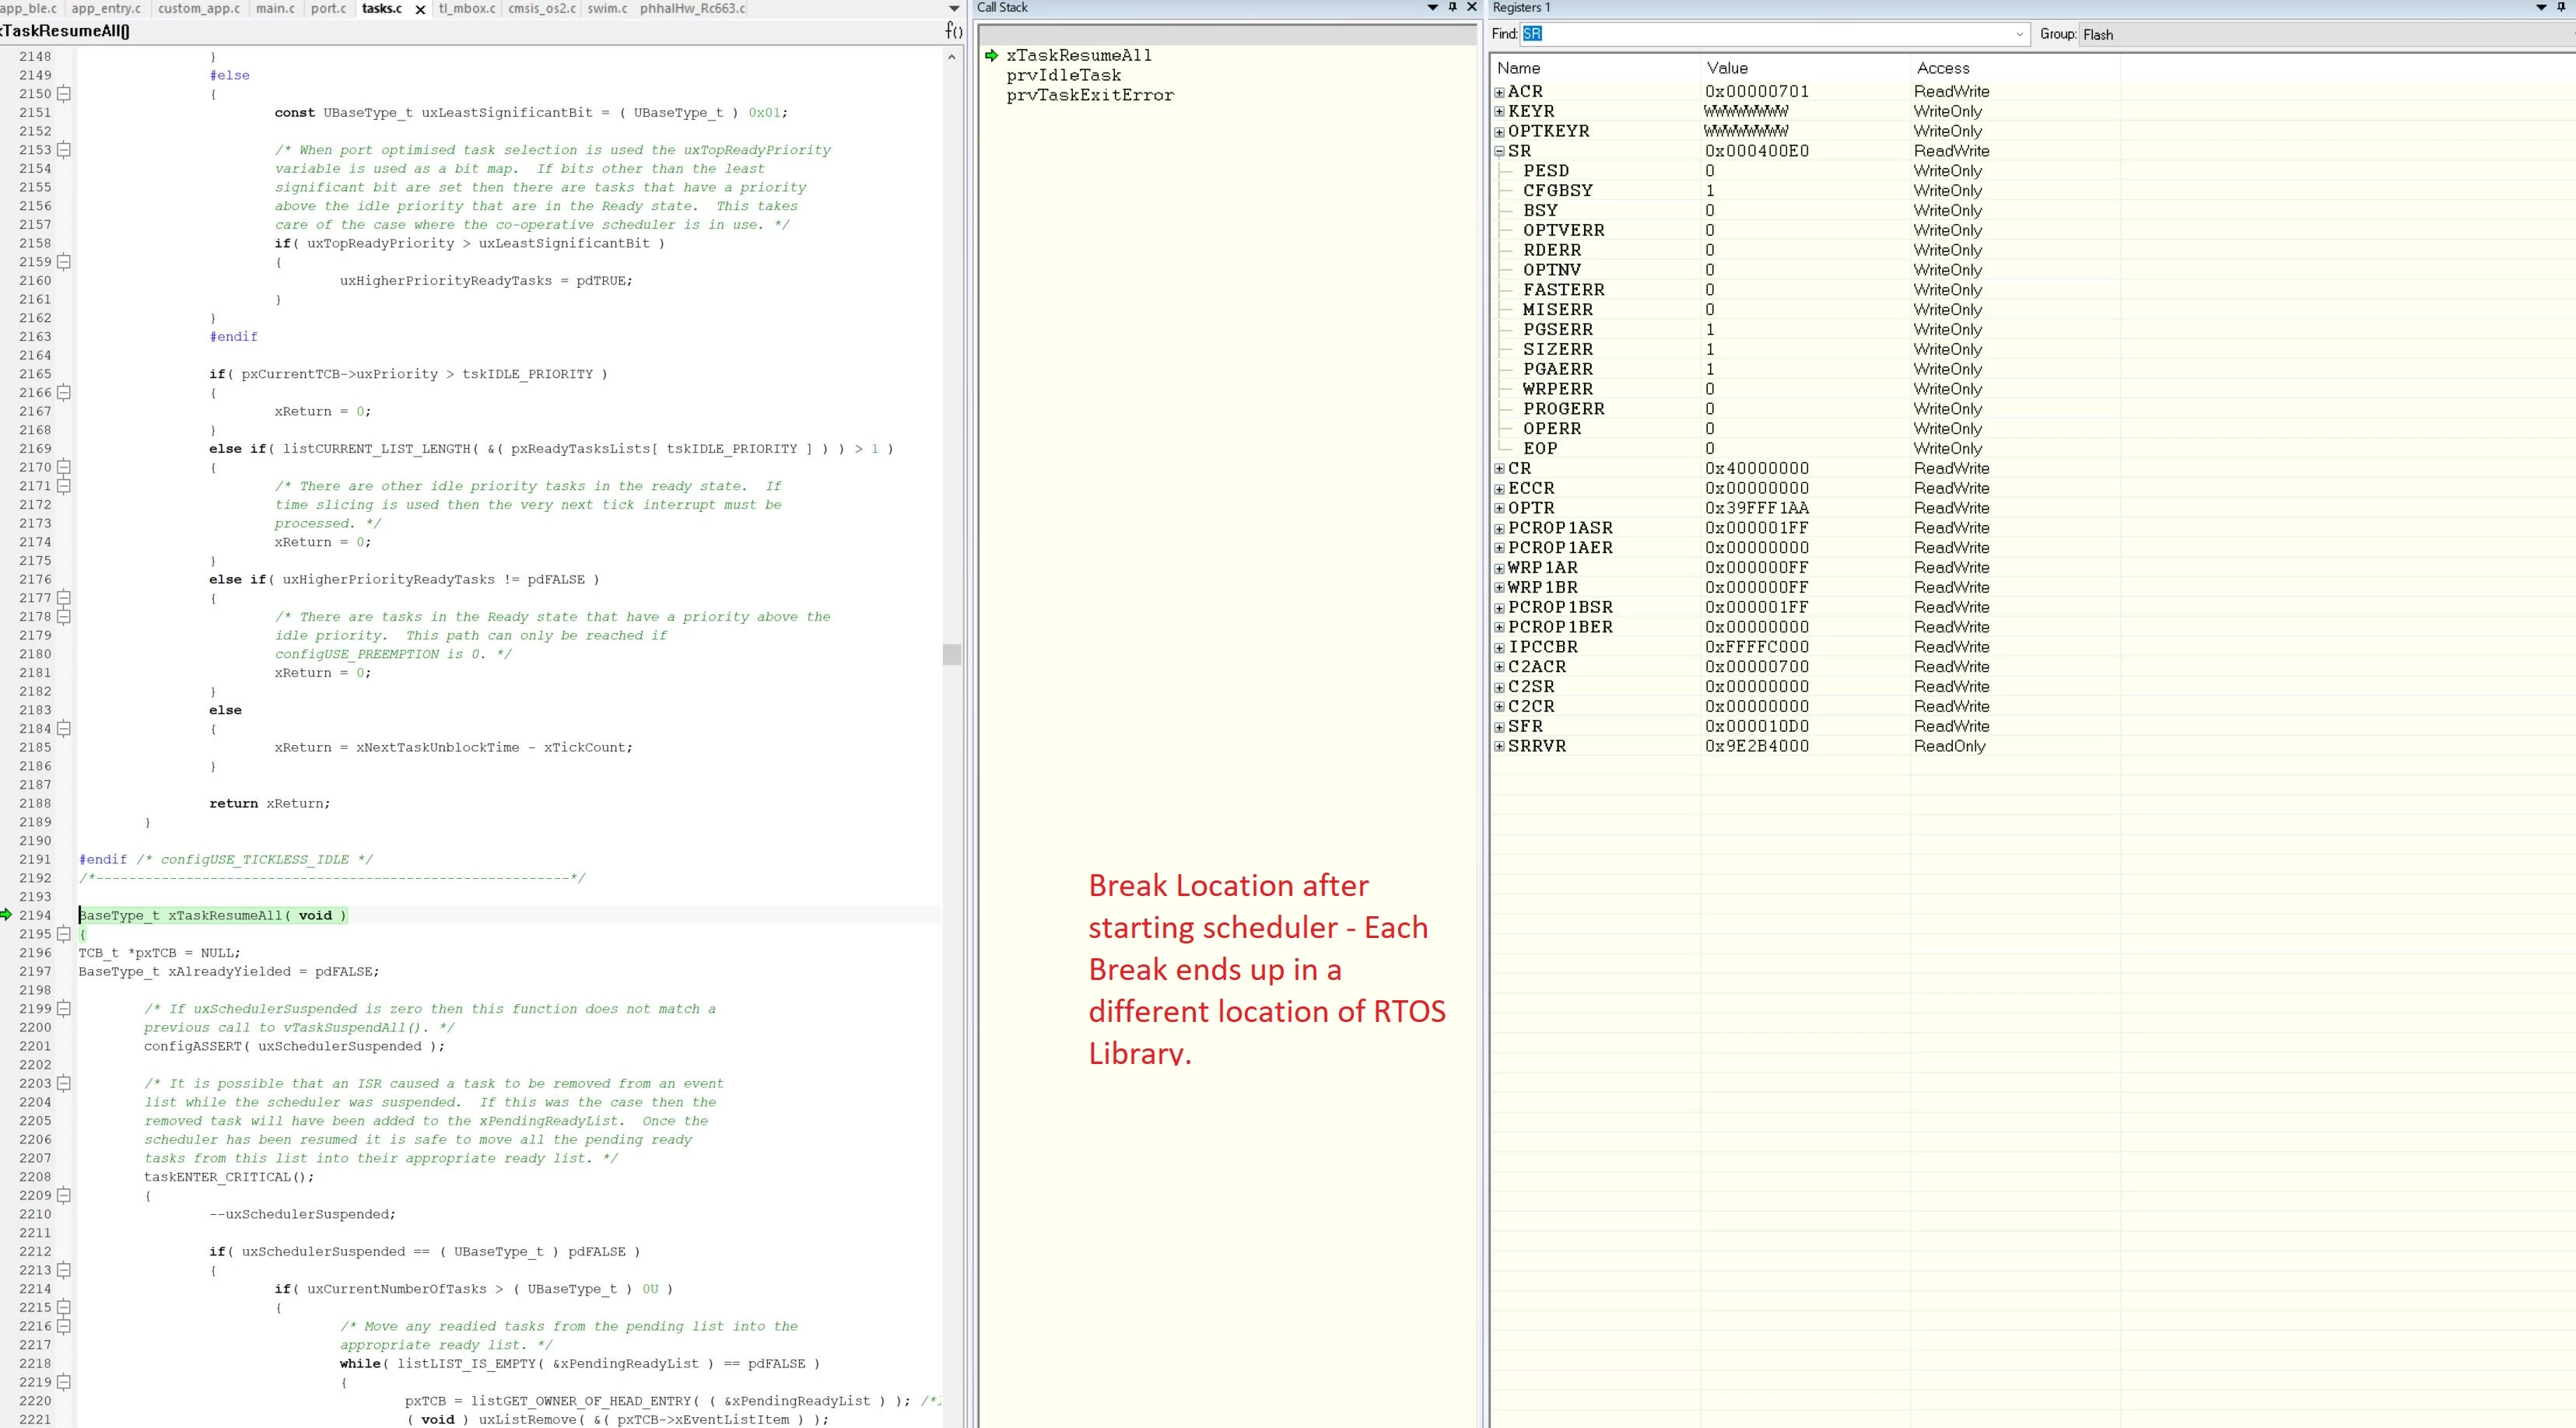Click the editor scrollbar up arrow

pos(951,57)
